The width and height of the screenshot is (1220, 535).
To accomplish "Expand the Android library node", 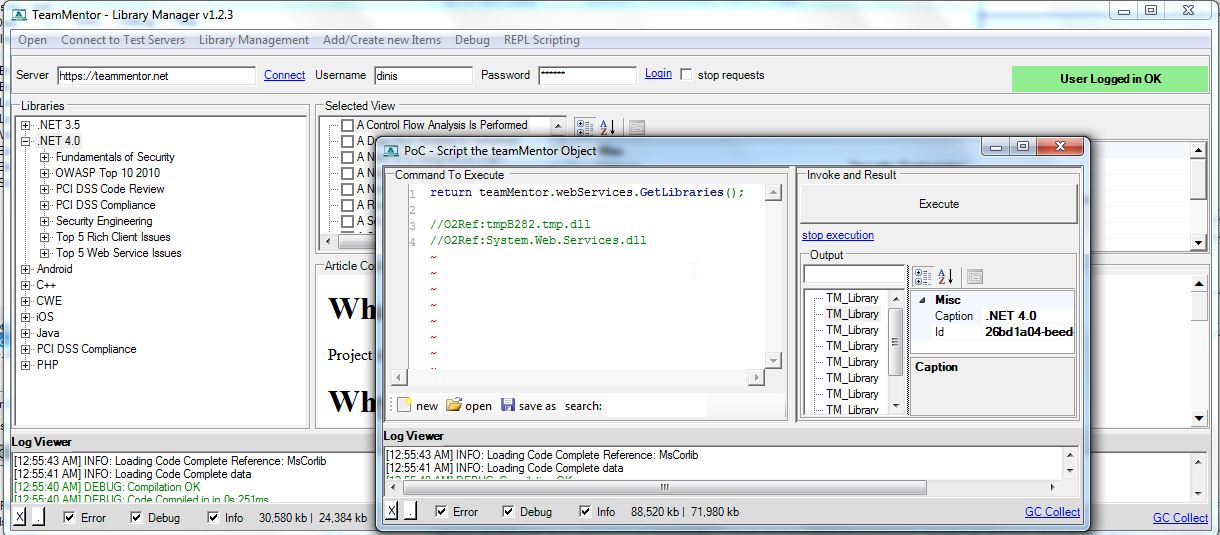I will pyautogui.click(x=26, y=269).
